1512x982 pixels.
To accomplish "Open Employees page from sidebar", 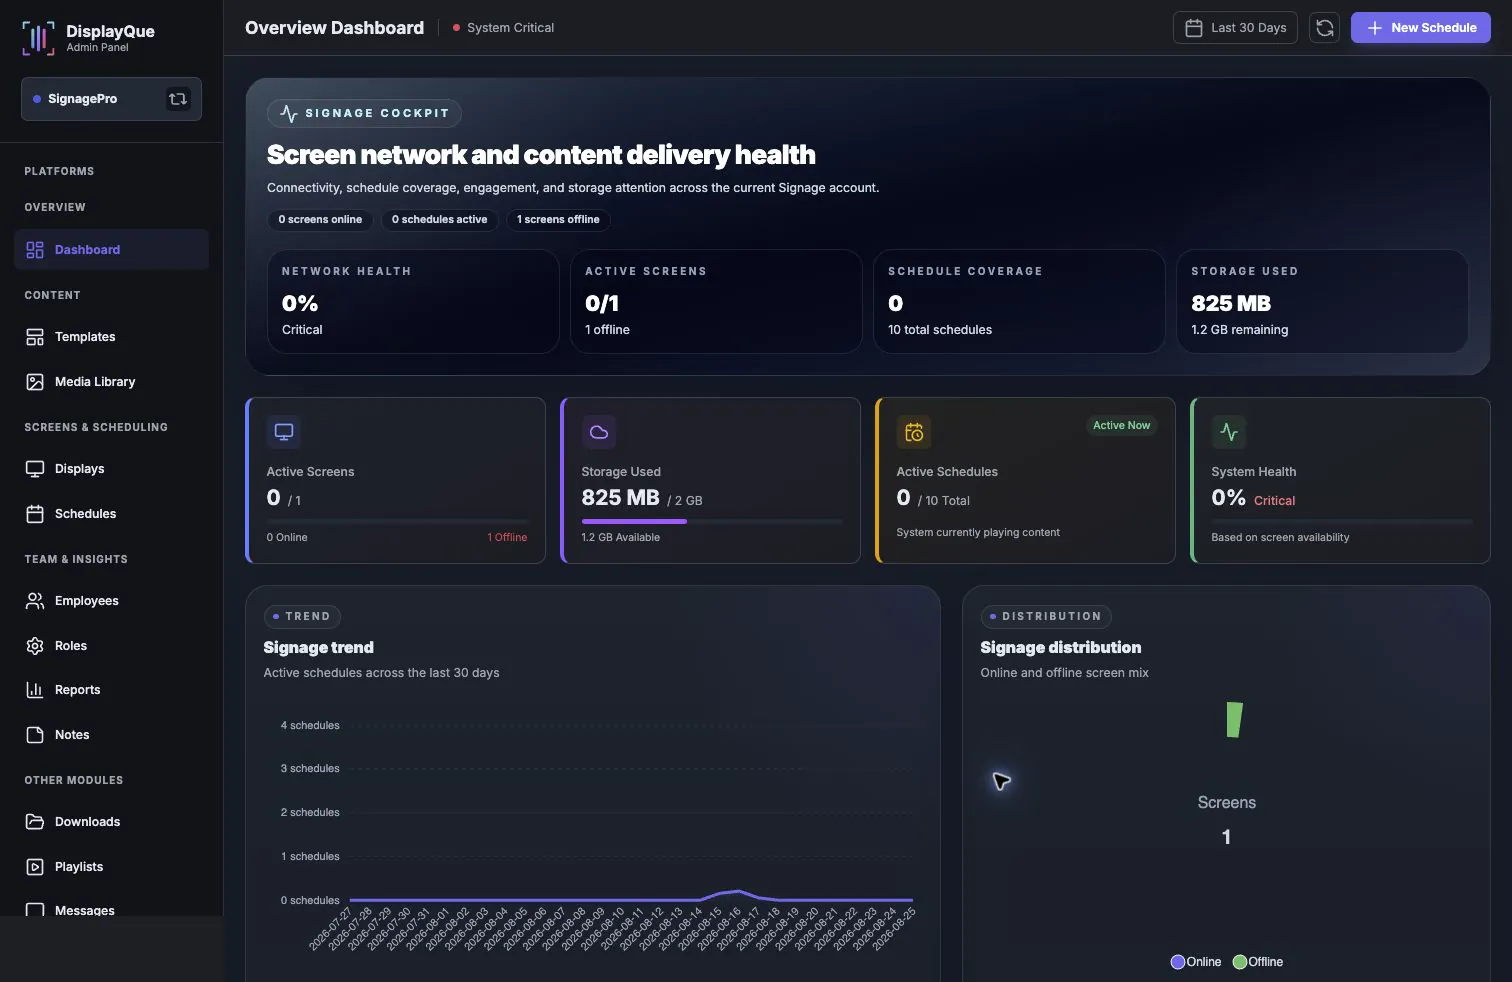I will coord(111,601).
